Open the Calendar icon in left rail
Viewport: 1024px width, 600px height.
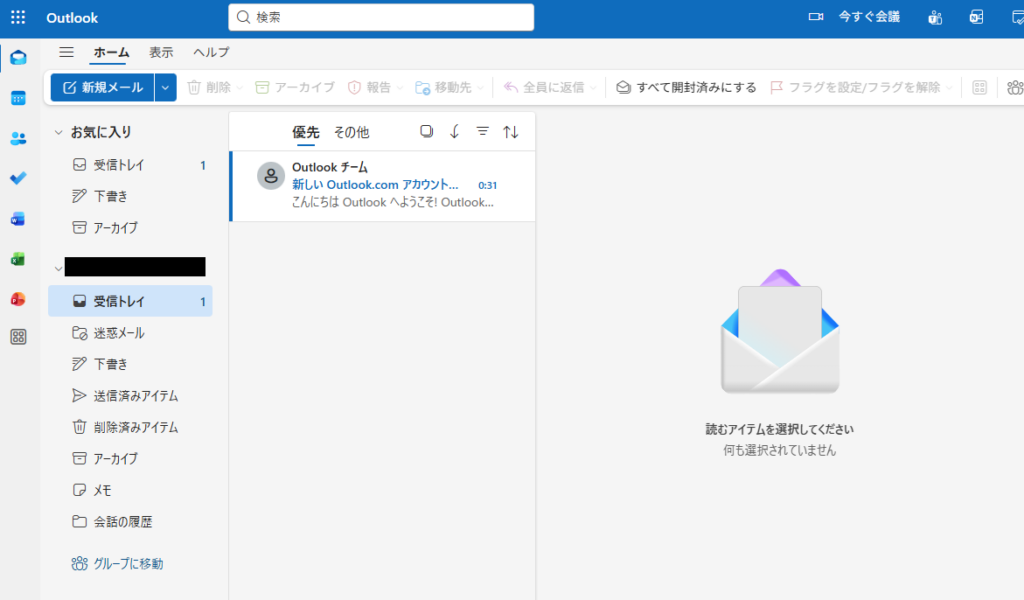coord(18,98)
